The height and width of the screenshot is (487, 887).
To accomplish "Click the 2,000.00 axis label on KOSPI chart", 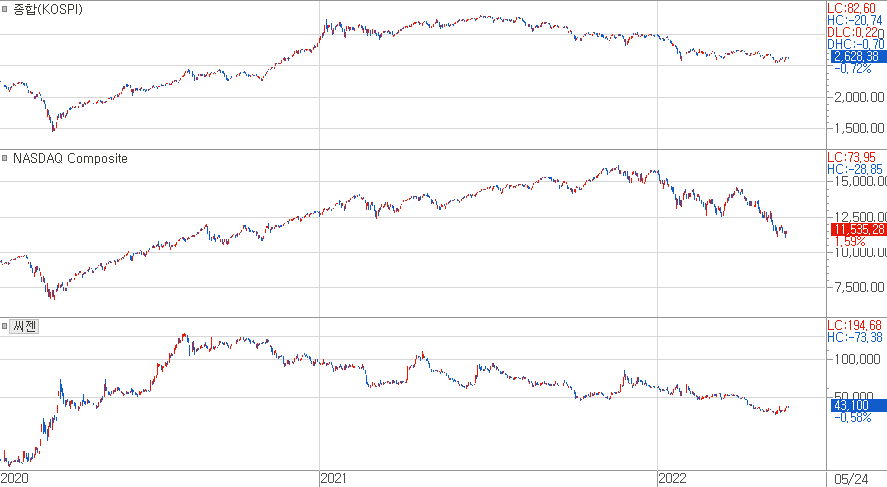I will [x=859, y=97].
